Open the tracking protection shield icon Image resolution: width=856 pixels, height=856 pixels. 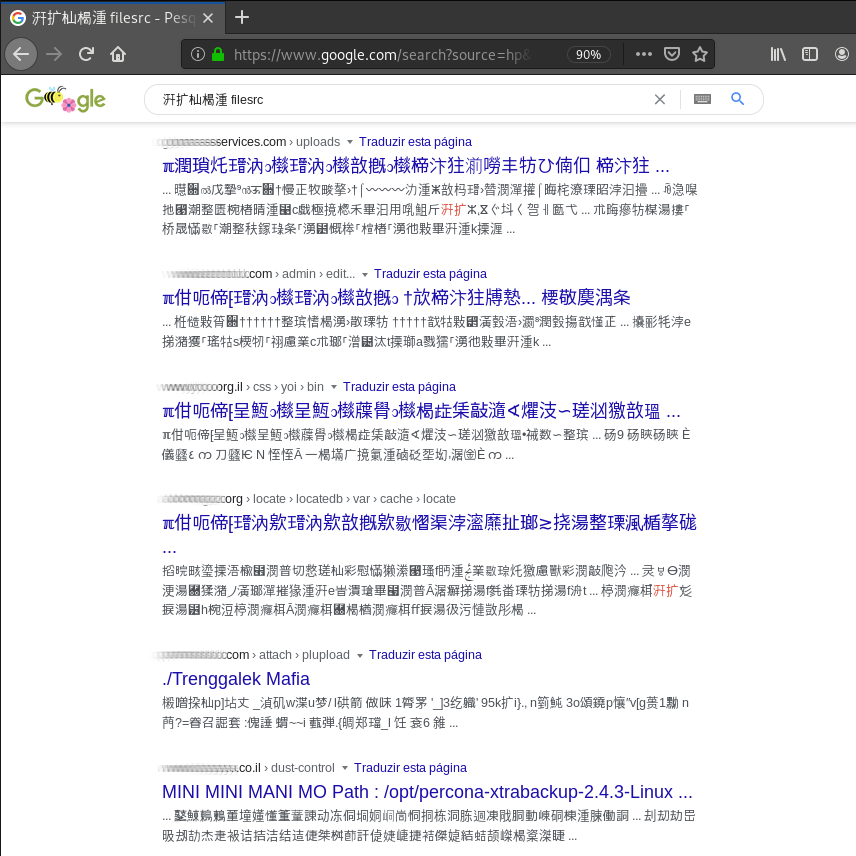coord(198,54)
